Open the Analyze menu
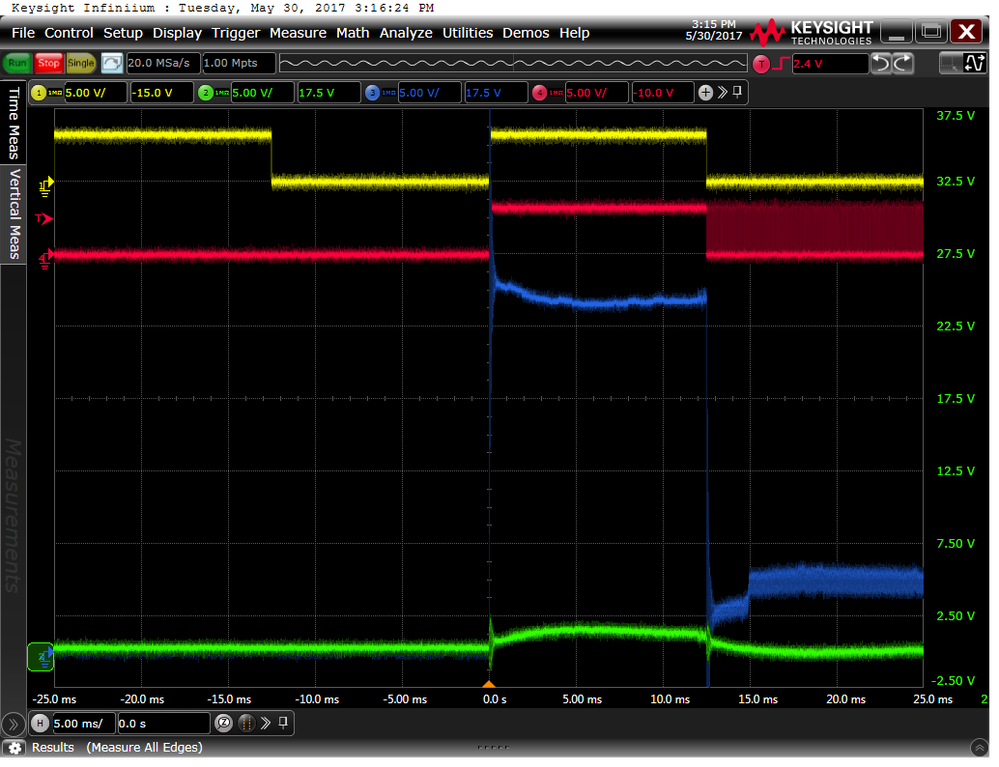Image resolution: width=999 pixels, height=767 pixels. [x=406, y=33]
